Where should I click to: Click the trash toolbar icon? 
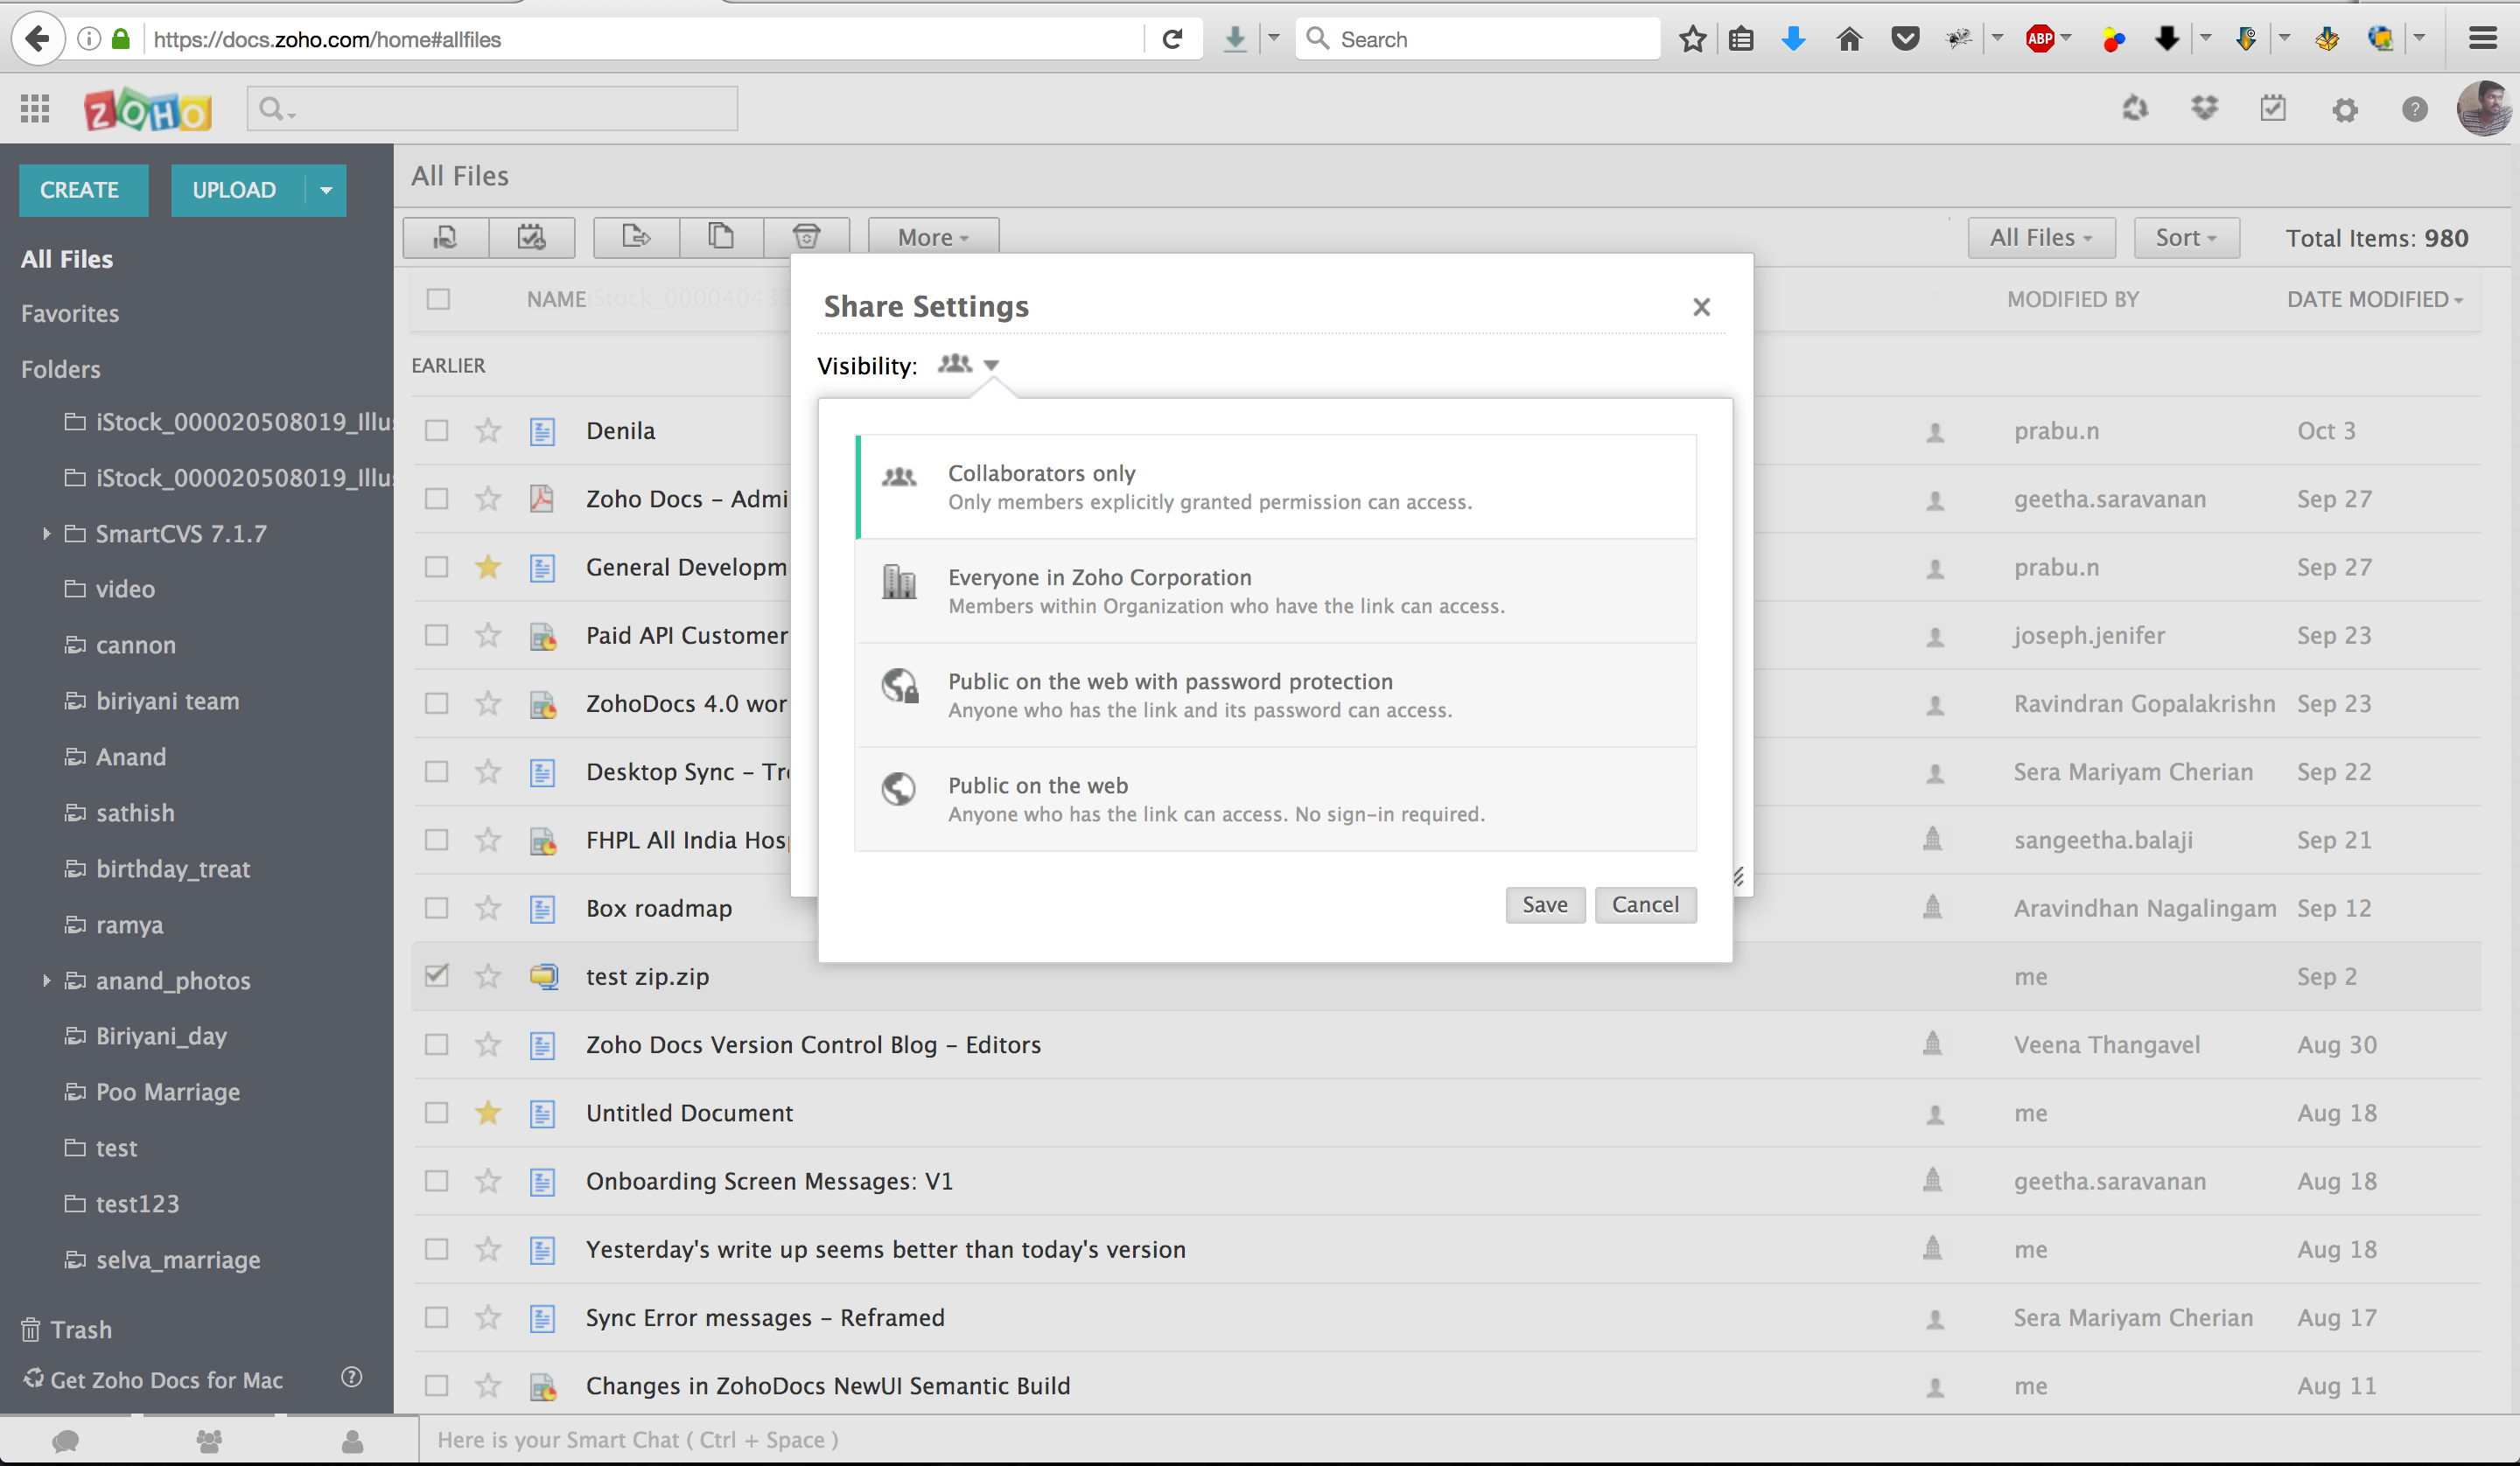(x=806, y=237)
